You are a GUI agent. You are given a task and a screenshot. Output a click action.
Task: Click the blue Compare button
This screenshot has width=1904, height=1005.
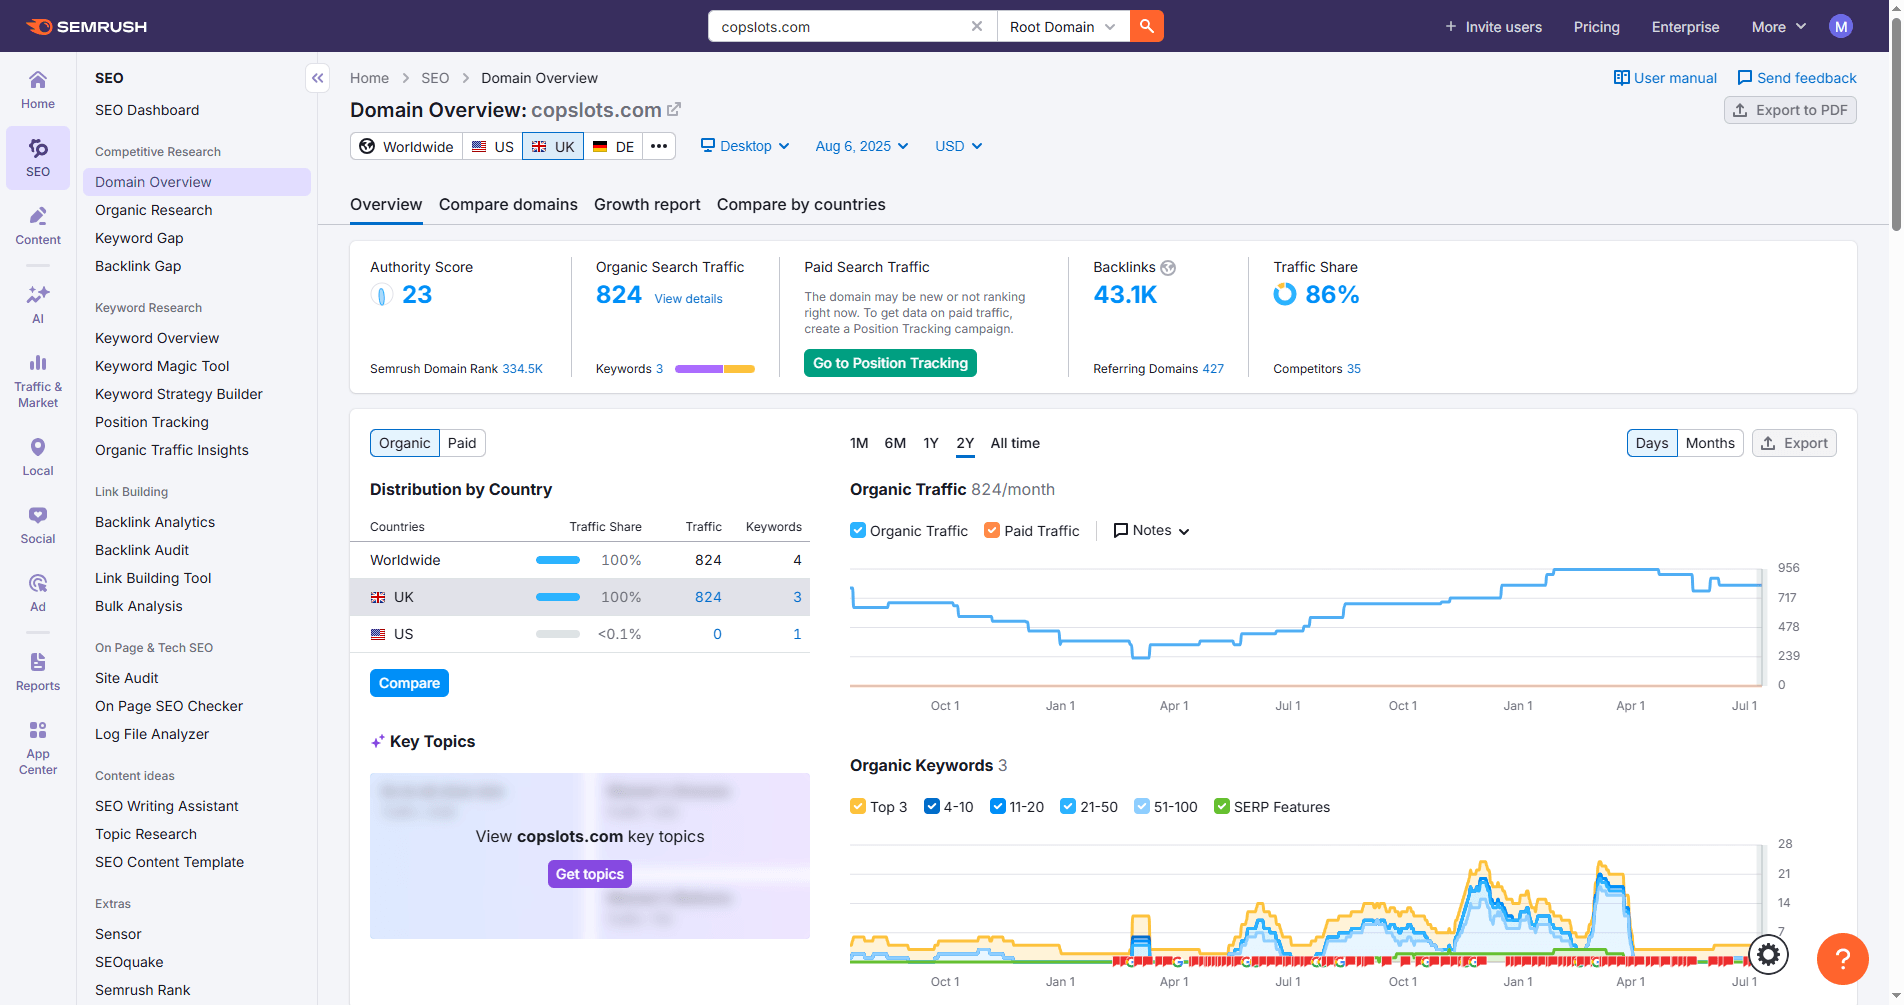tap(409, 683)
